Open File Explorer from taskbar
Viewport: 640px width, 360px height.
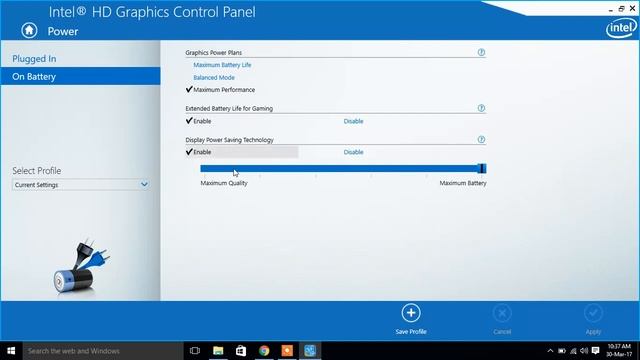click(218, 351)
